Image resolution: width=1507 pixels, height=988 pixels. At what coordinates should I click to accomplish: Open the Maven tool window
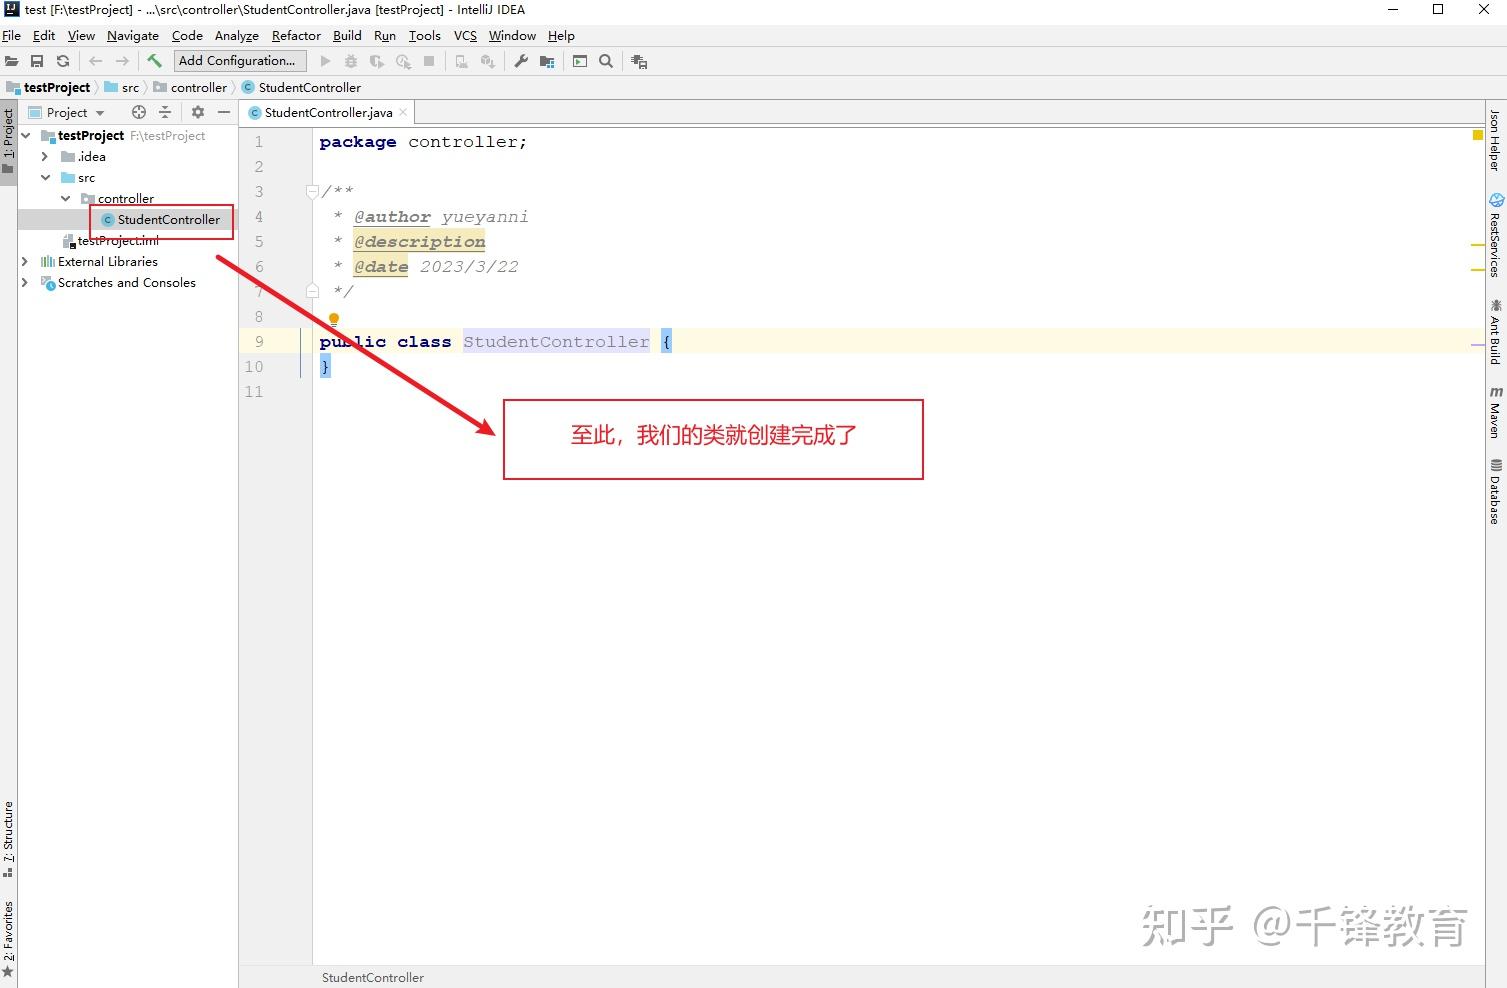pos(1494,412)
